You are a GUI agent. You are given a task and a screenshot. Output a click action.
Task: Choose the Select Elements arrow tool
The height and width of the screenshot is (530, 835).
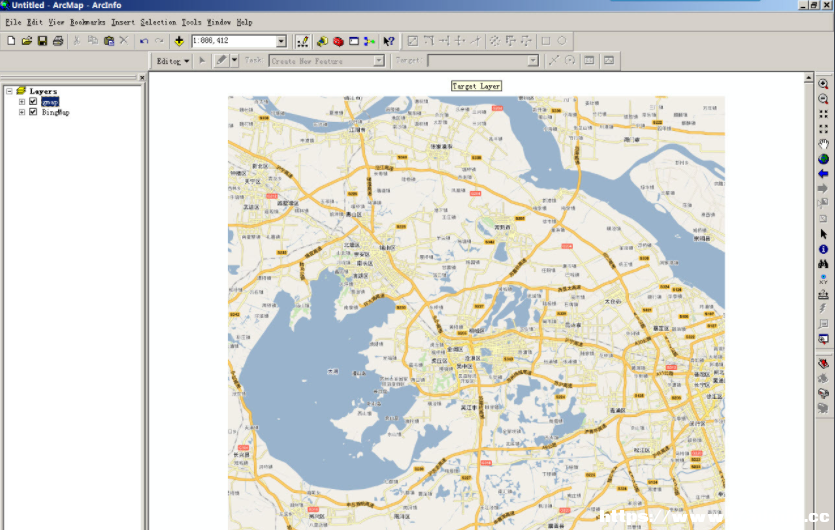pos(823,234)
